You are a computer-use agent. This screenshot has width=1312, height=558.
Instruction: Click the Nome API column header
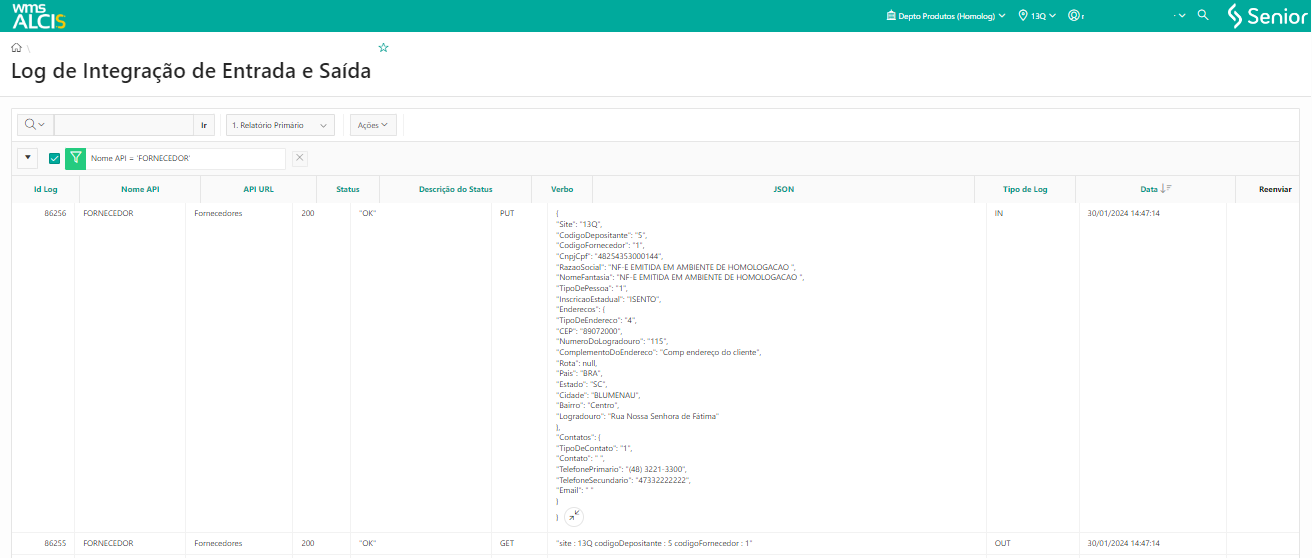click(140, 189)
